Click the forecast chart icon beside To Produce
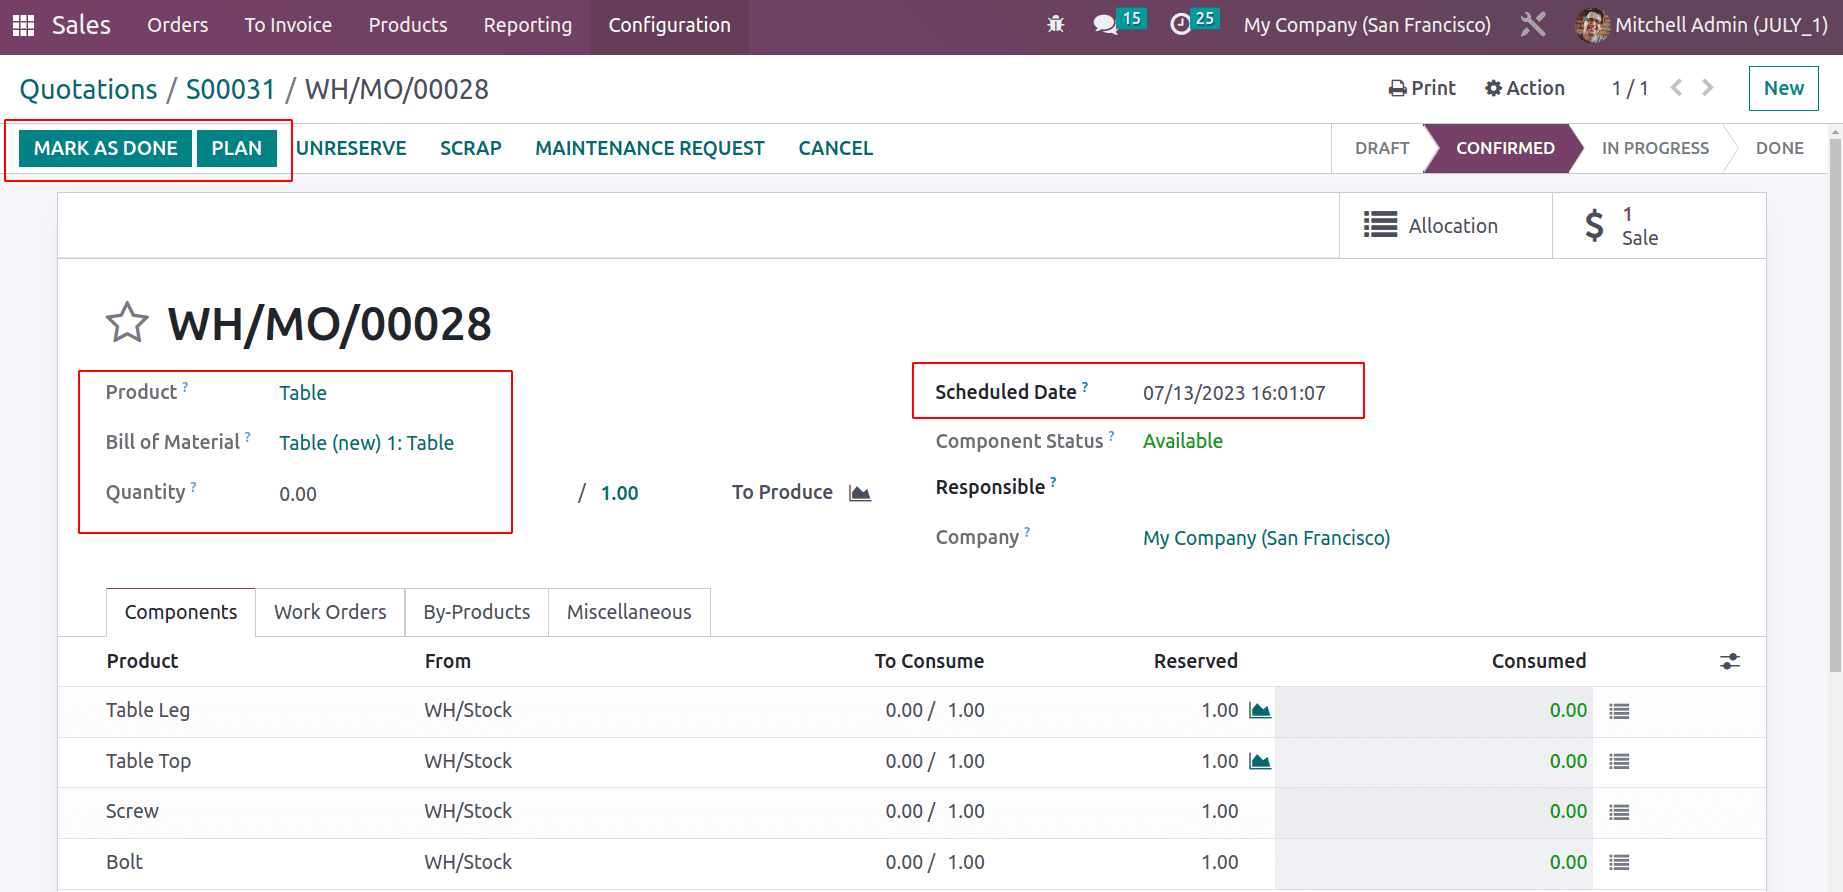 pyautogui.click(x=860, y=493)
